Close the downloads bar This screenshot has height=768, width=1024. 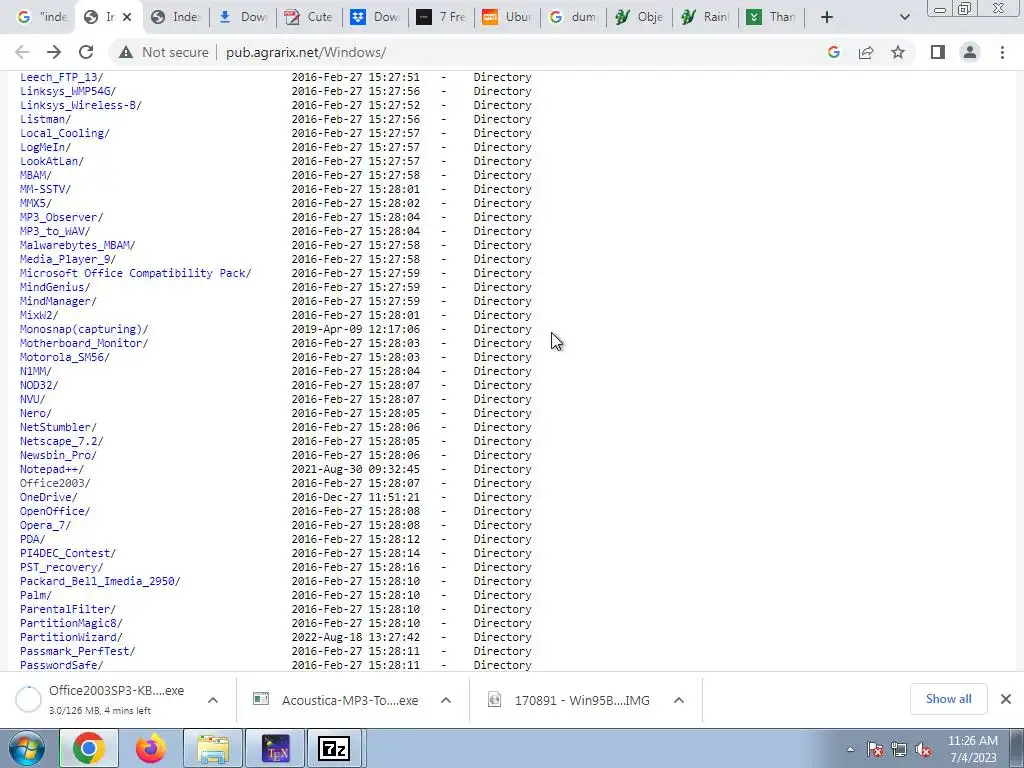tap(1006, 699)
